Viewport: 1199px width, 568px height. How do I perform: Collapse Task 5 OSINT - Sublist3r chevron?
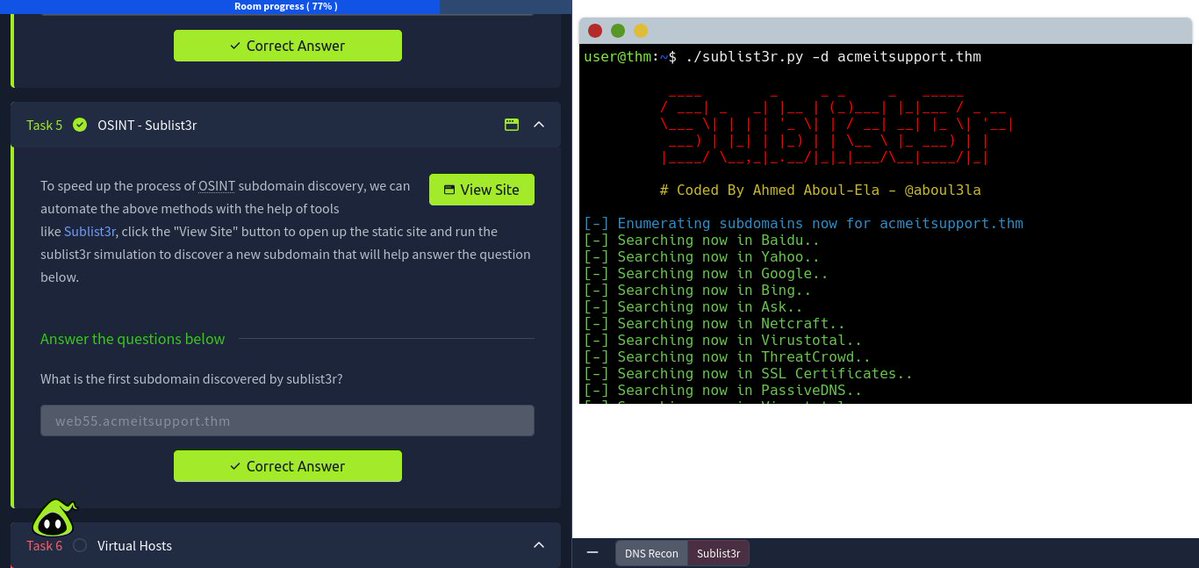pyautogui.click(x=539, y=125)
